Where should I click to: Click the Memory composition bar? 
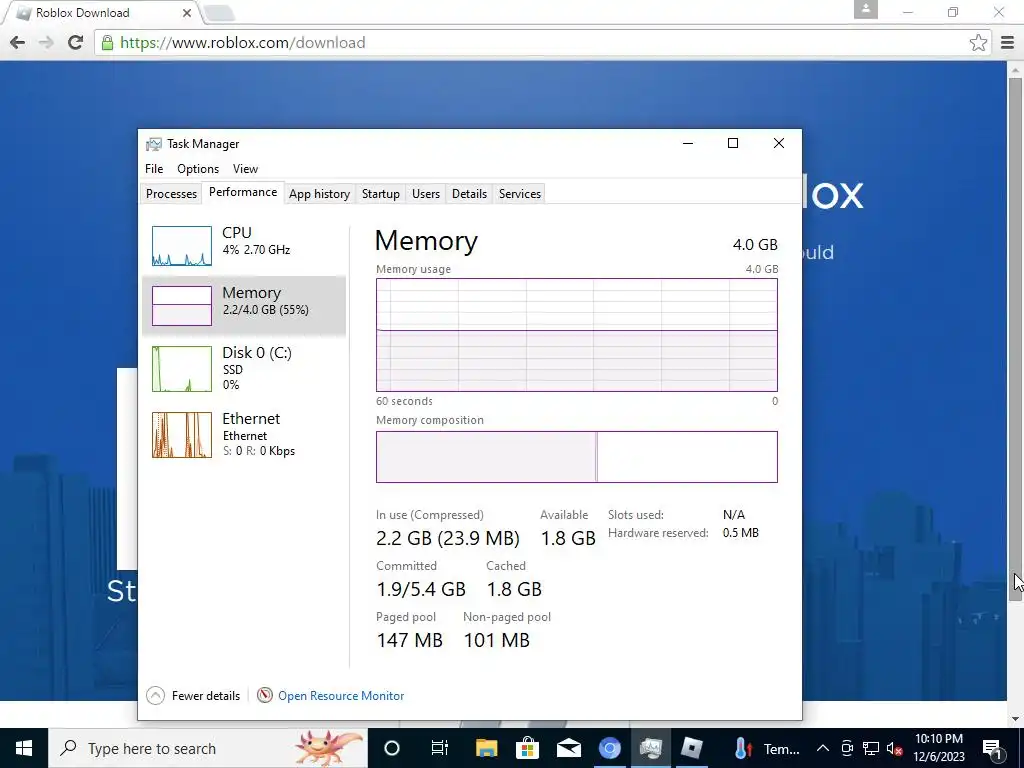pyautogui.click(x=577, y=456)
